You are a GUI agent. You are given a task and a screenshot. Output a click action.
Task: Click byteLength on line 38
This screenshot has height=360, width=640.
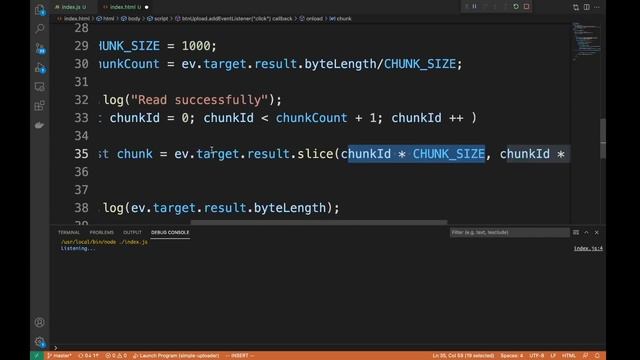[290, 208]
